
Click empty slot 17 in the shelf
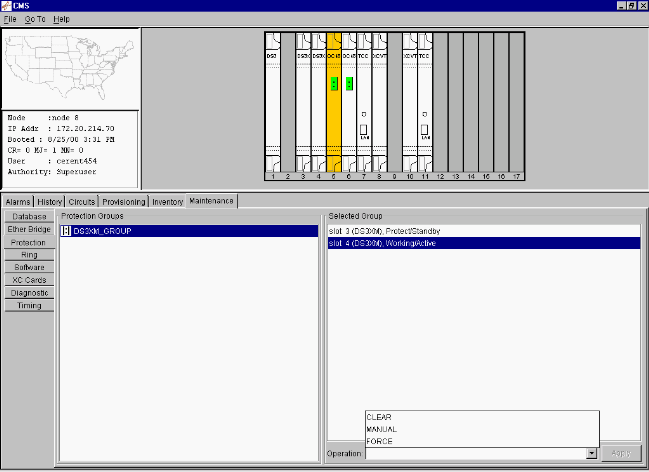coord(517,102)
